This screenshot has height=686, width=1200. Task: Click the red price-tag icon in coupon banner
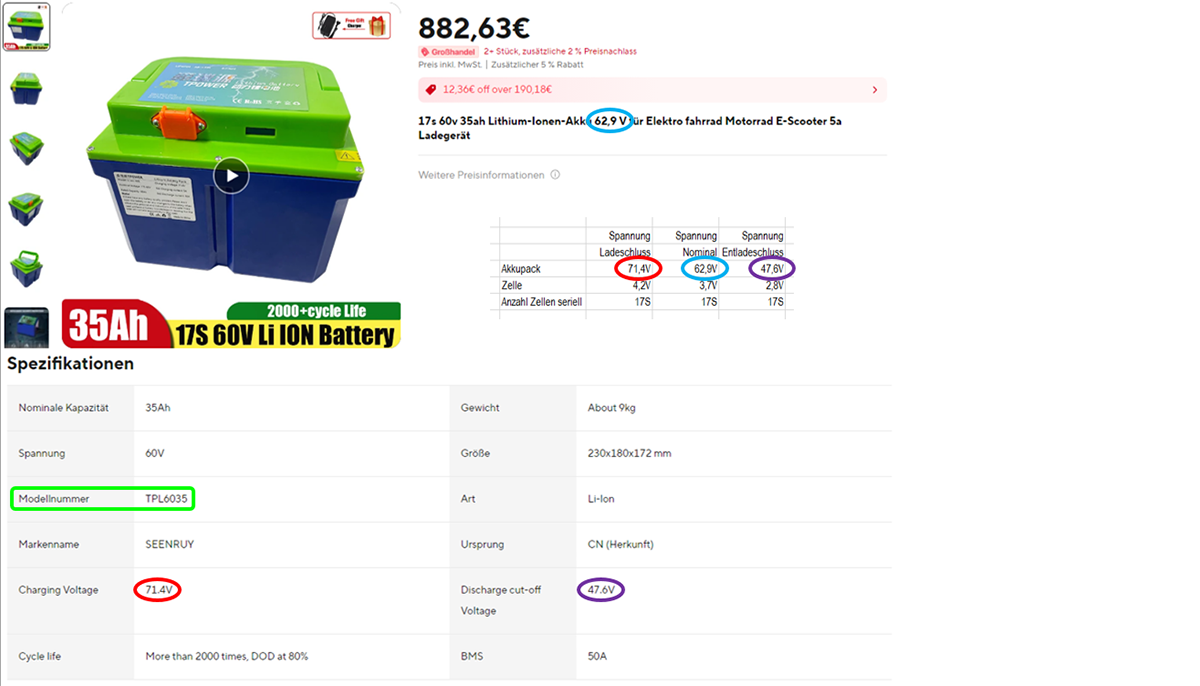pos(431,89)
